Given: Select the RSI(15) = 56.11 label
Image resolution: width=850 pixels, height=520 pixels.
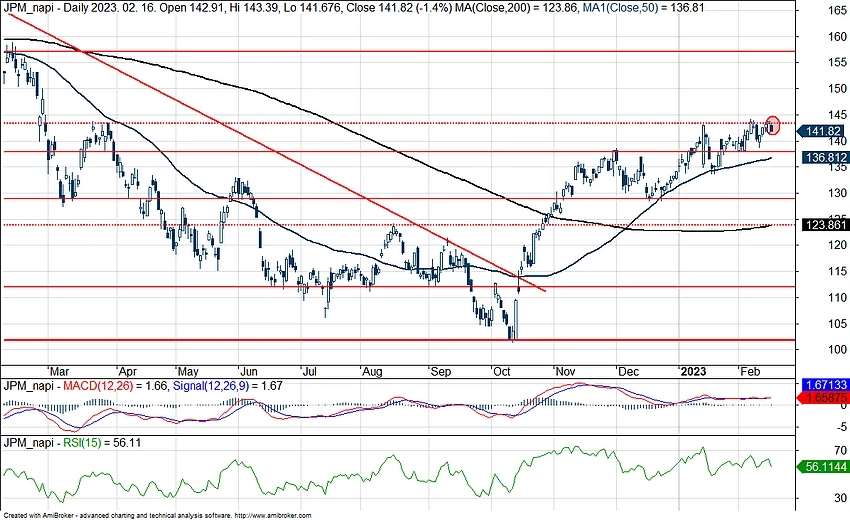Looking at the screenshot, I should (102, 443).
